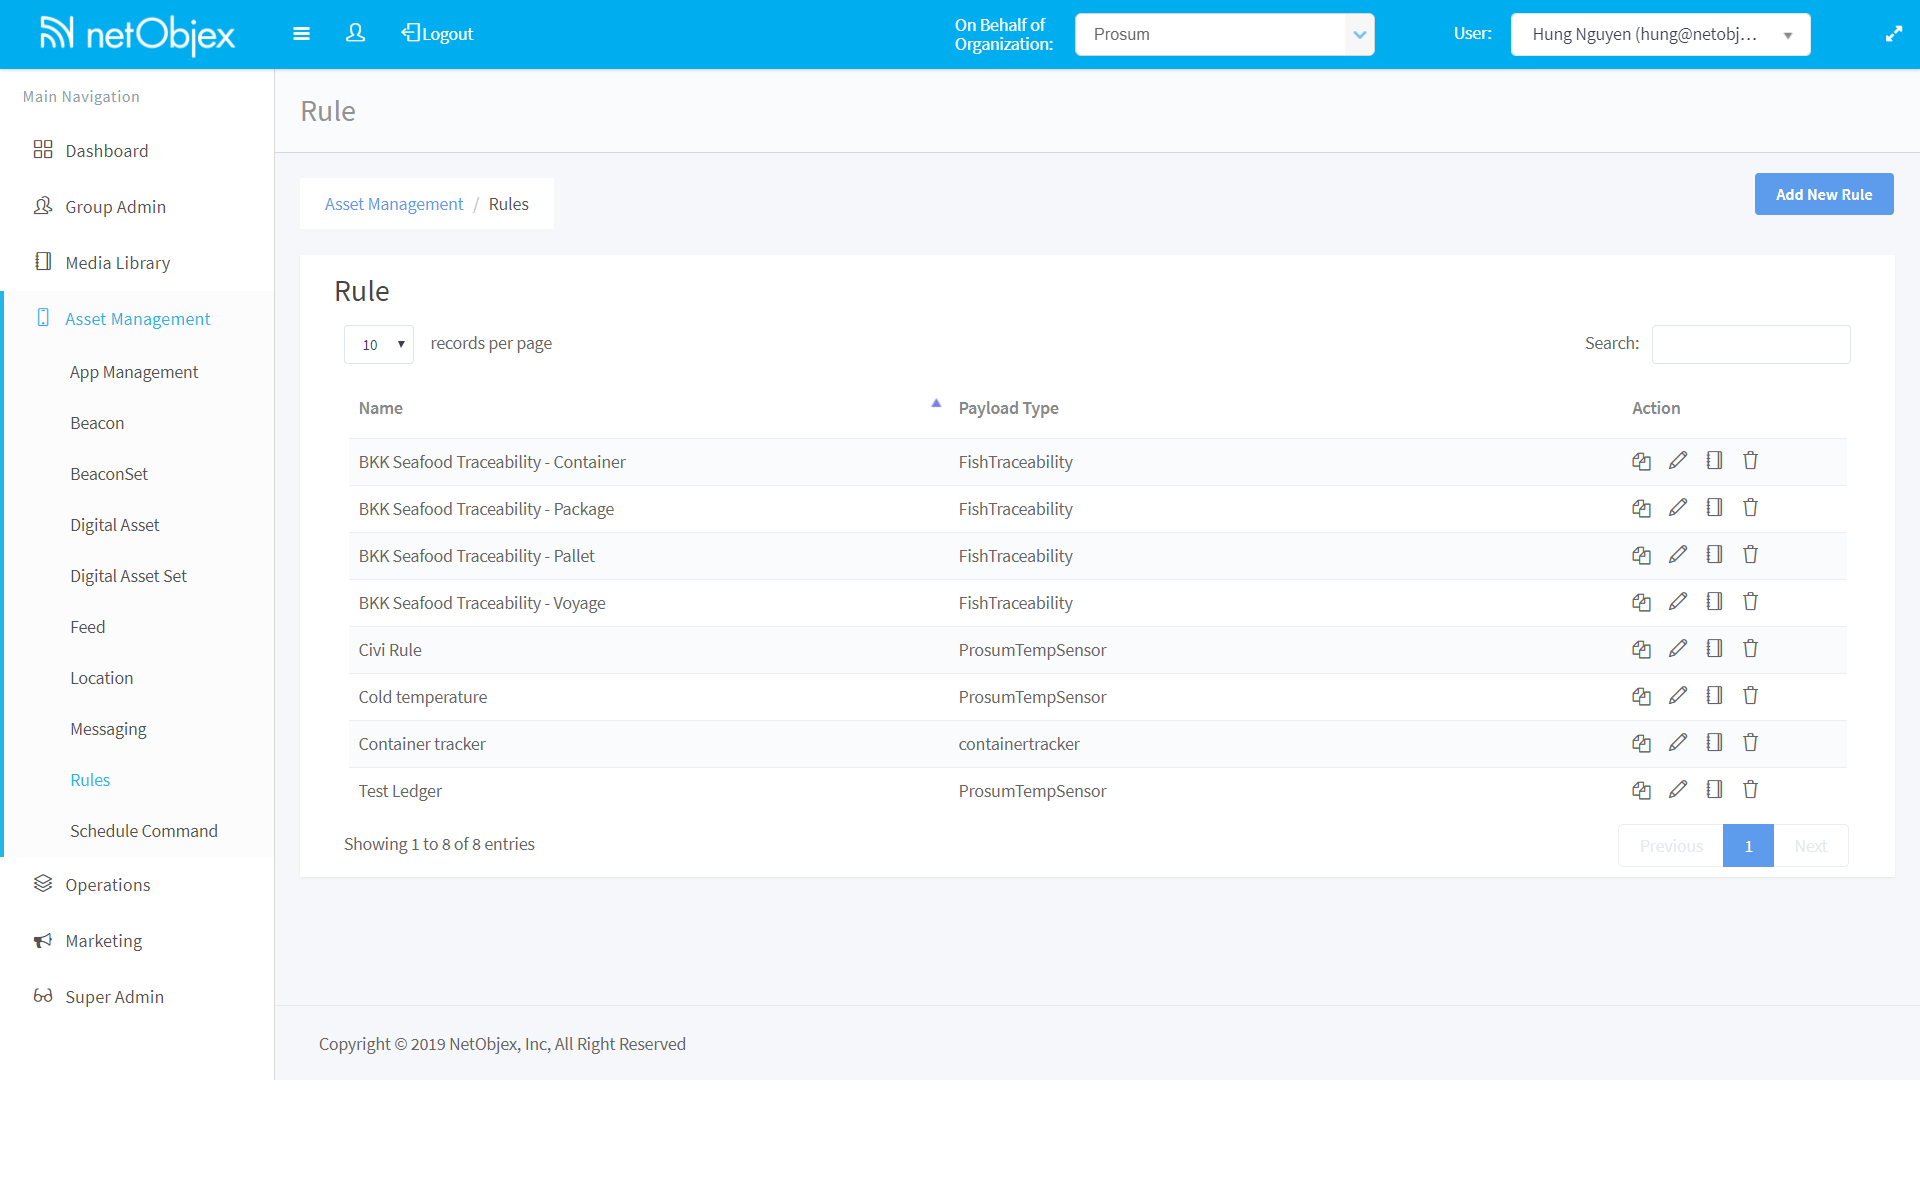Follow the Asset Management breadcrumb link
Screen dimensions: 1920x1185
click(x=394, y=204)
